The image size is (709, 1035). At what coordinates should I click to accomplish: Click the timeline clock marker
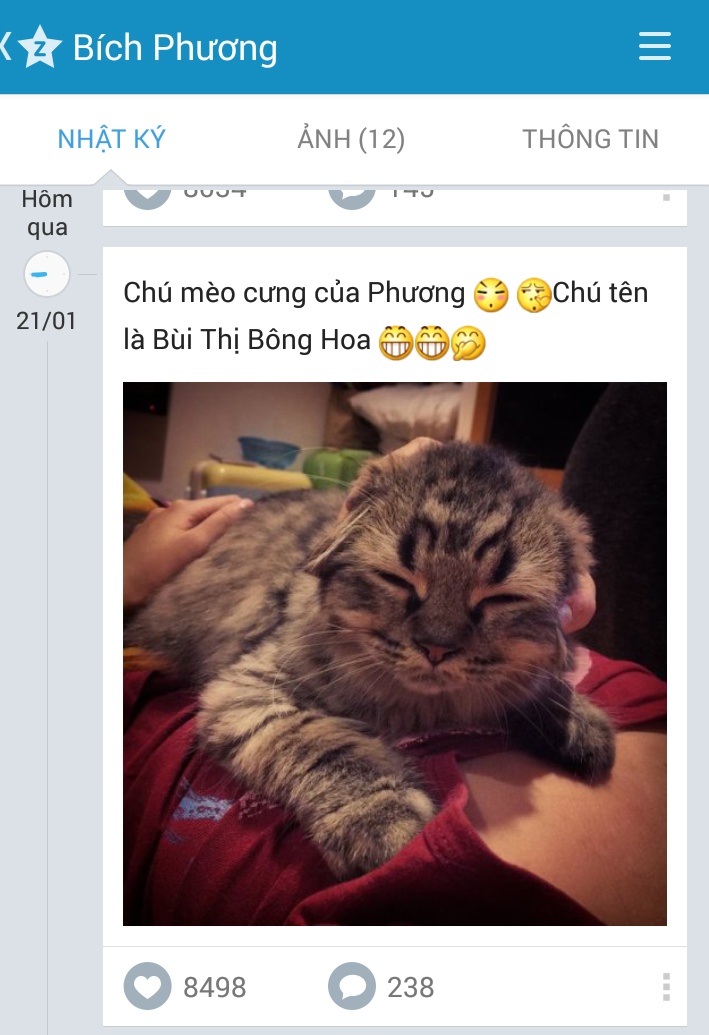pos(47,274)
